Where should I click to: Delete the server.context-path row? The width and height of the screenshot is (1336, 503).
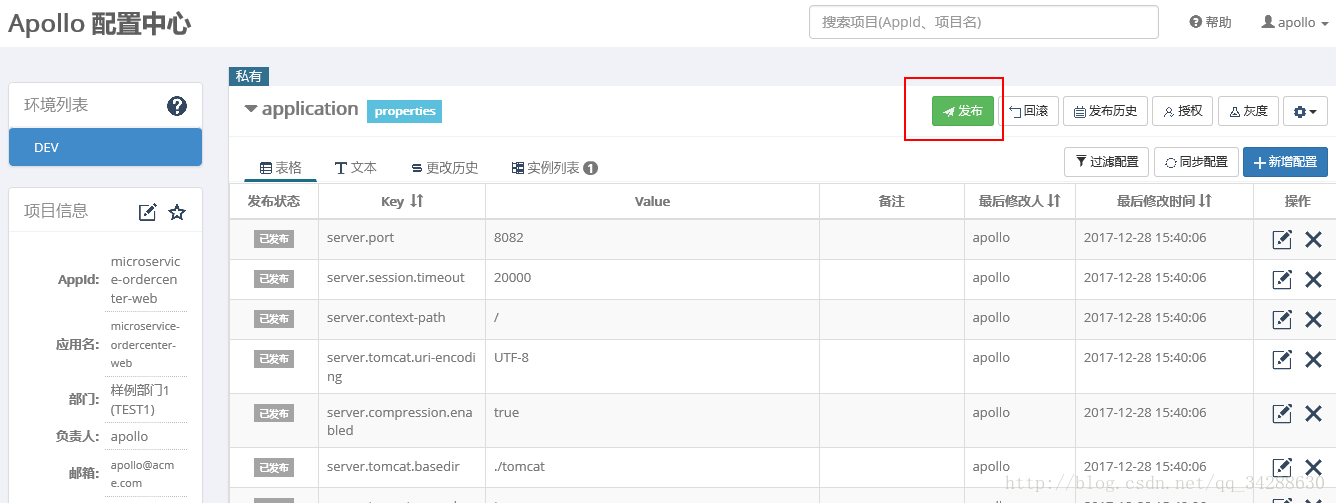tap(1313, 319)
